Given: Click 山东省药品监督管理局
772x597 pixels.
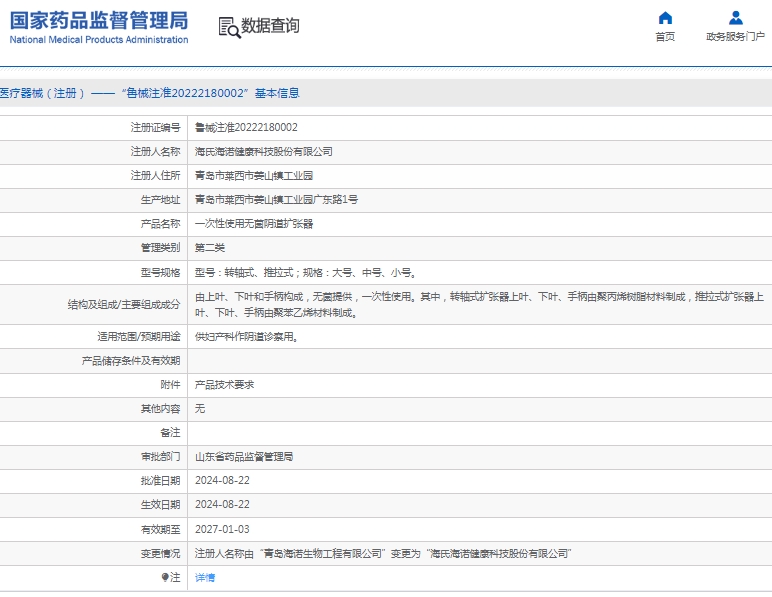Looking at the screenshot, I should click(244, 457).
